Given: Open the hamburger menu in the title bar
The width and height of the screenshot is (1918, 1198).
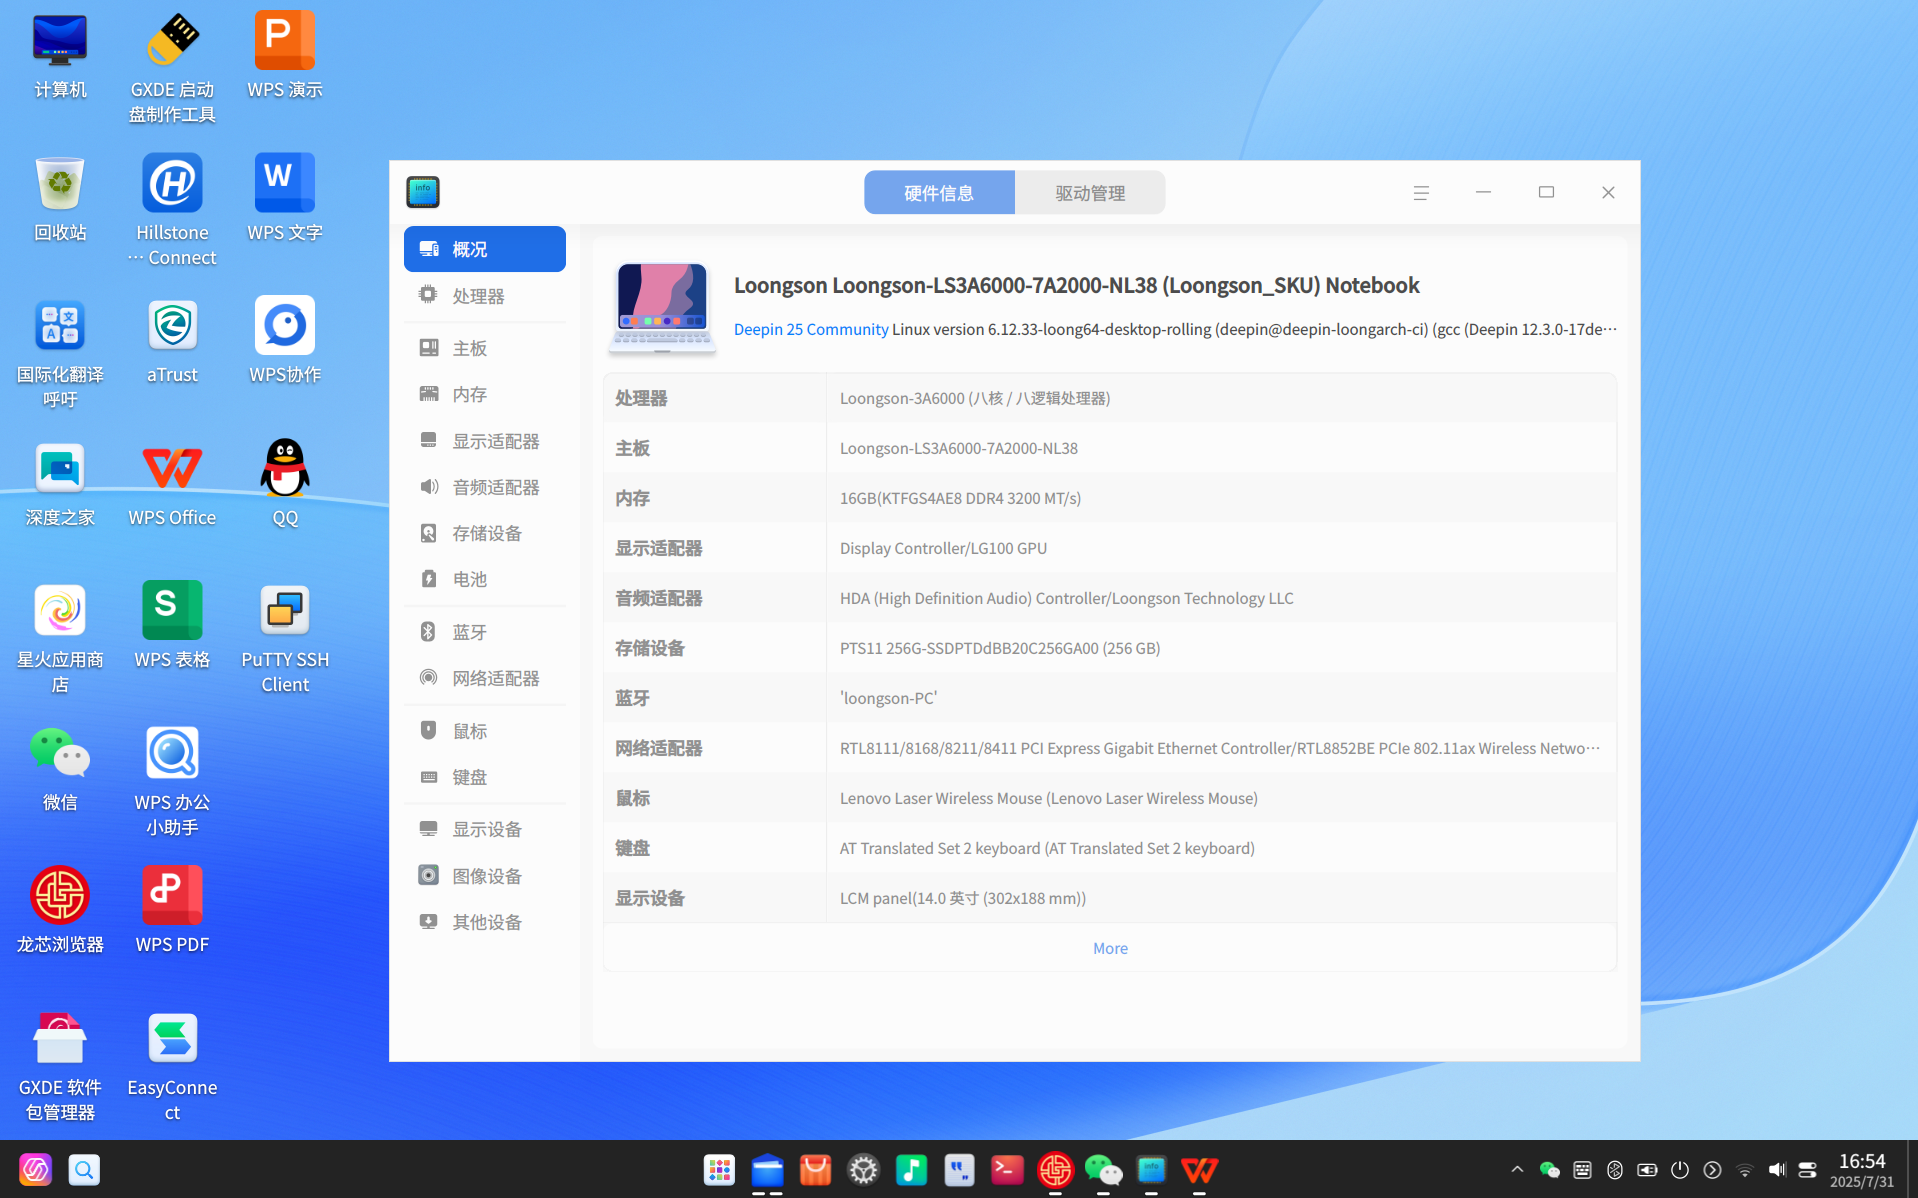Looking at the screenshot, I should point(1421,193).
